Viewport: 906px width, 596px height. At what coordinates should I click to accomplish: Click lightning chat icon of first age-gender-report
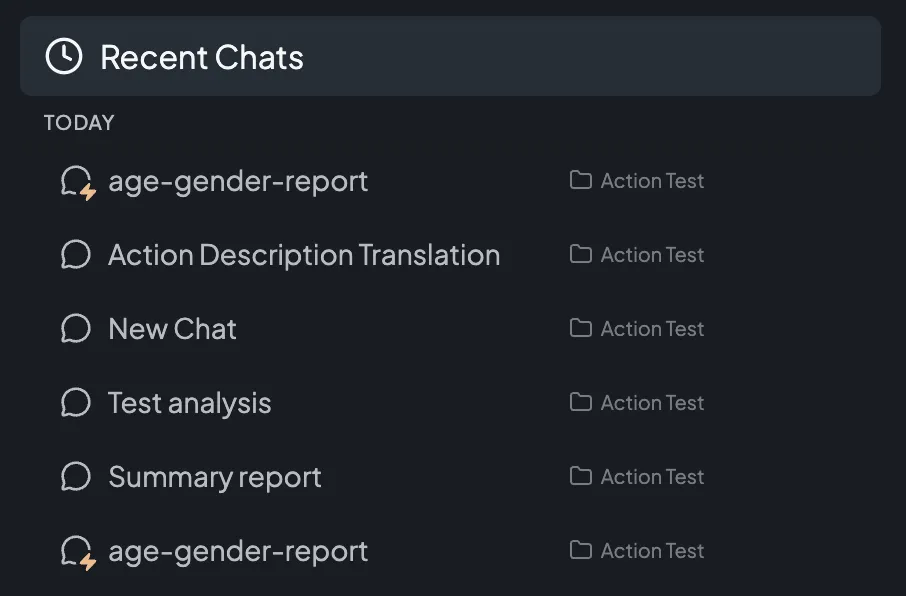[78, 182]
